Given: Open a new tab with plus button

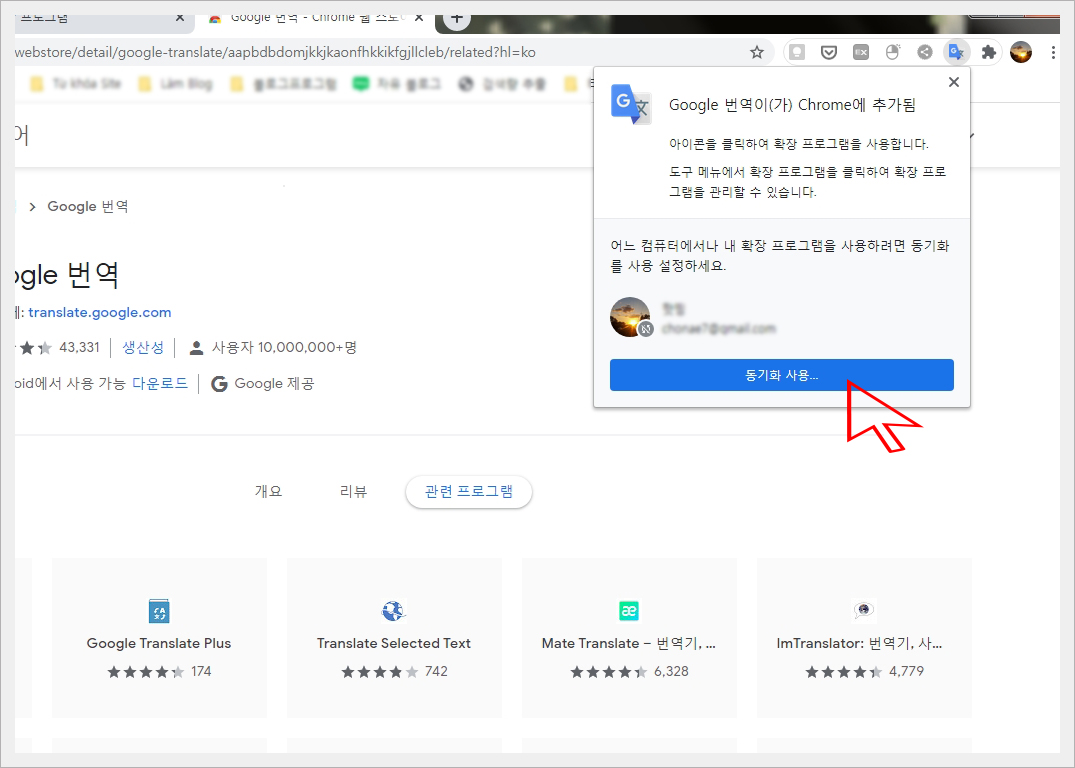Looking at the screenshot, I should click(457, 21).
